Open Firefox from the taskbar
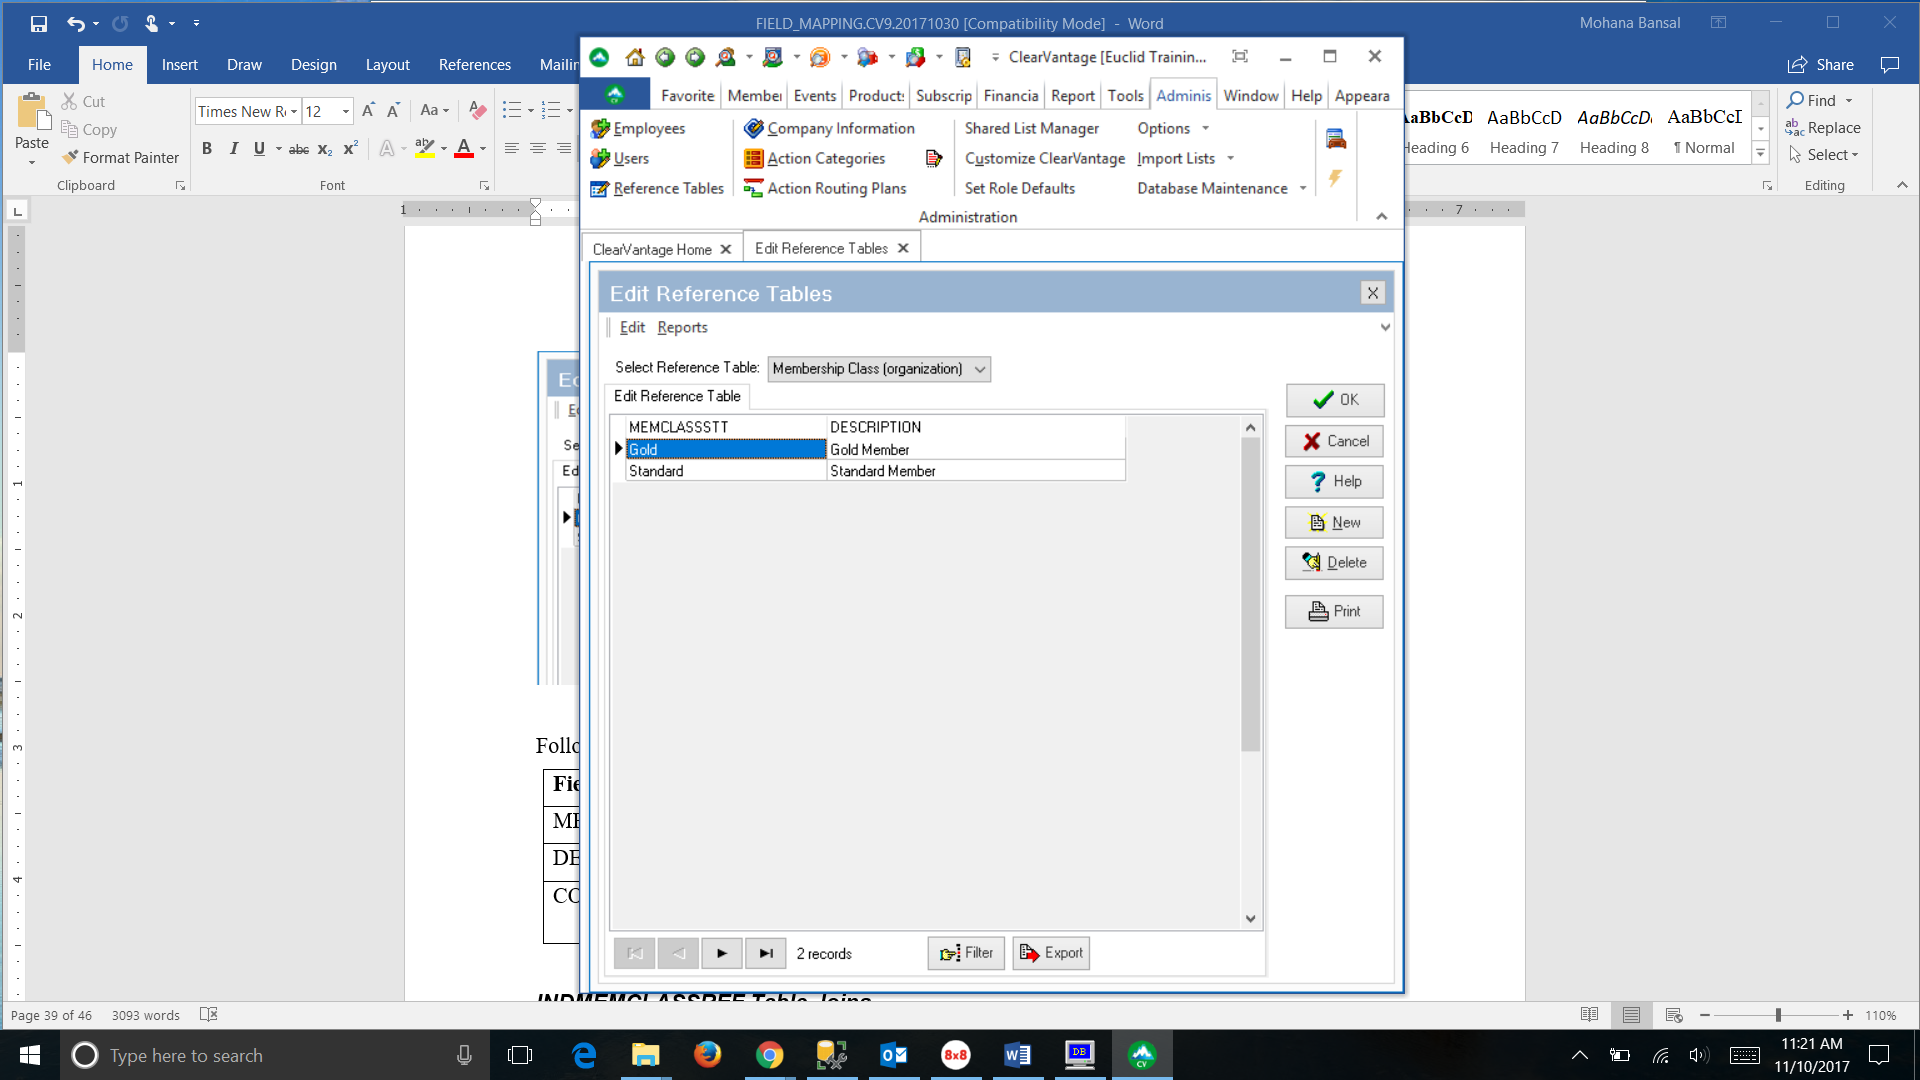The height and width of the screenshot is (1080, 1920). (x=707, y=1055)
